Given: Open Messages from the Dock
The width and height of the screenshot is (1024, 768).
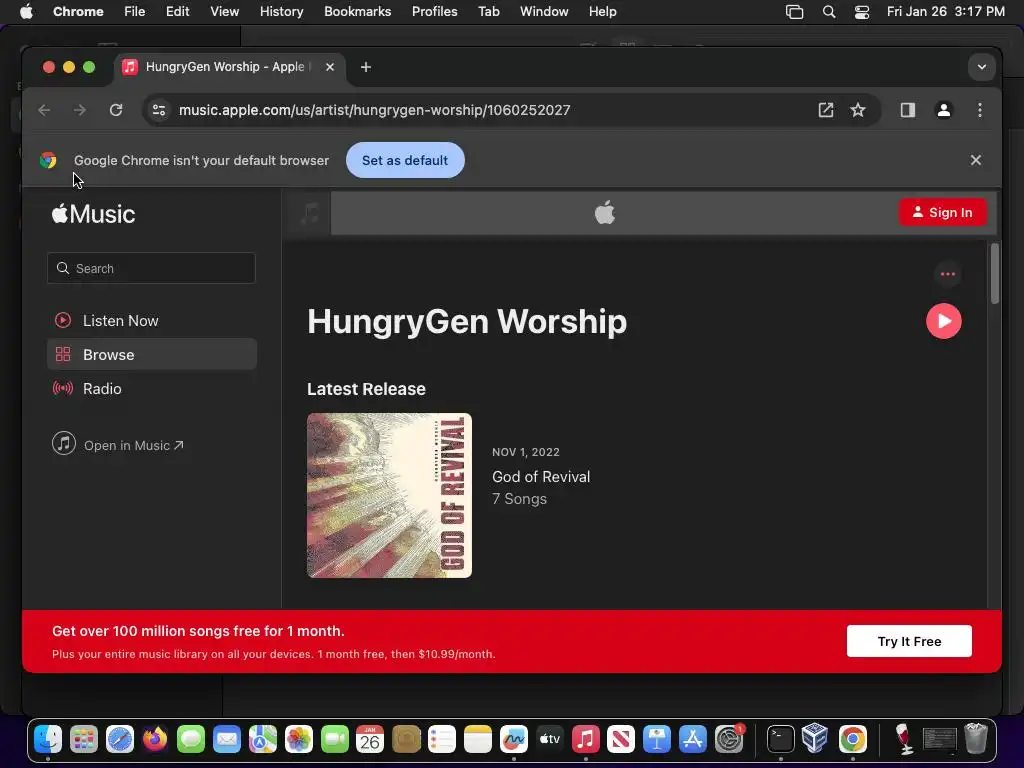Looking at the screenshot, I should pos(191,739).
